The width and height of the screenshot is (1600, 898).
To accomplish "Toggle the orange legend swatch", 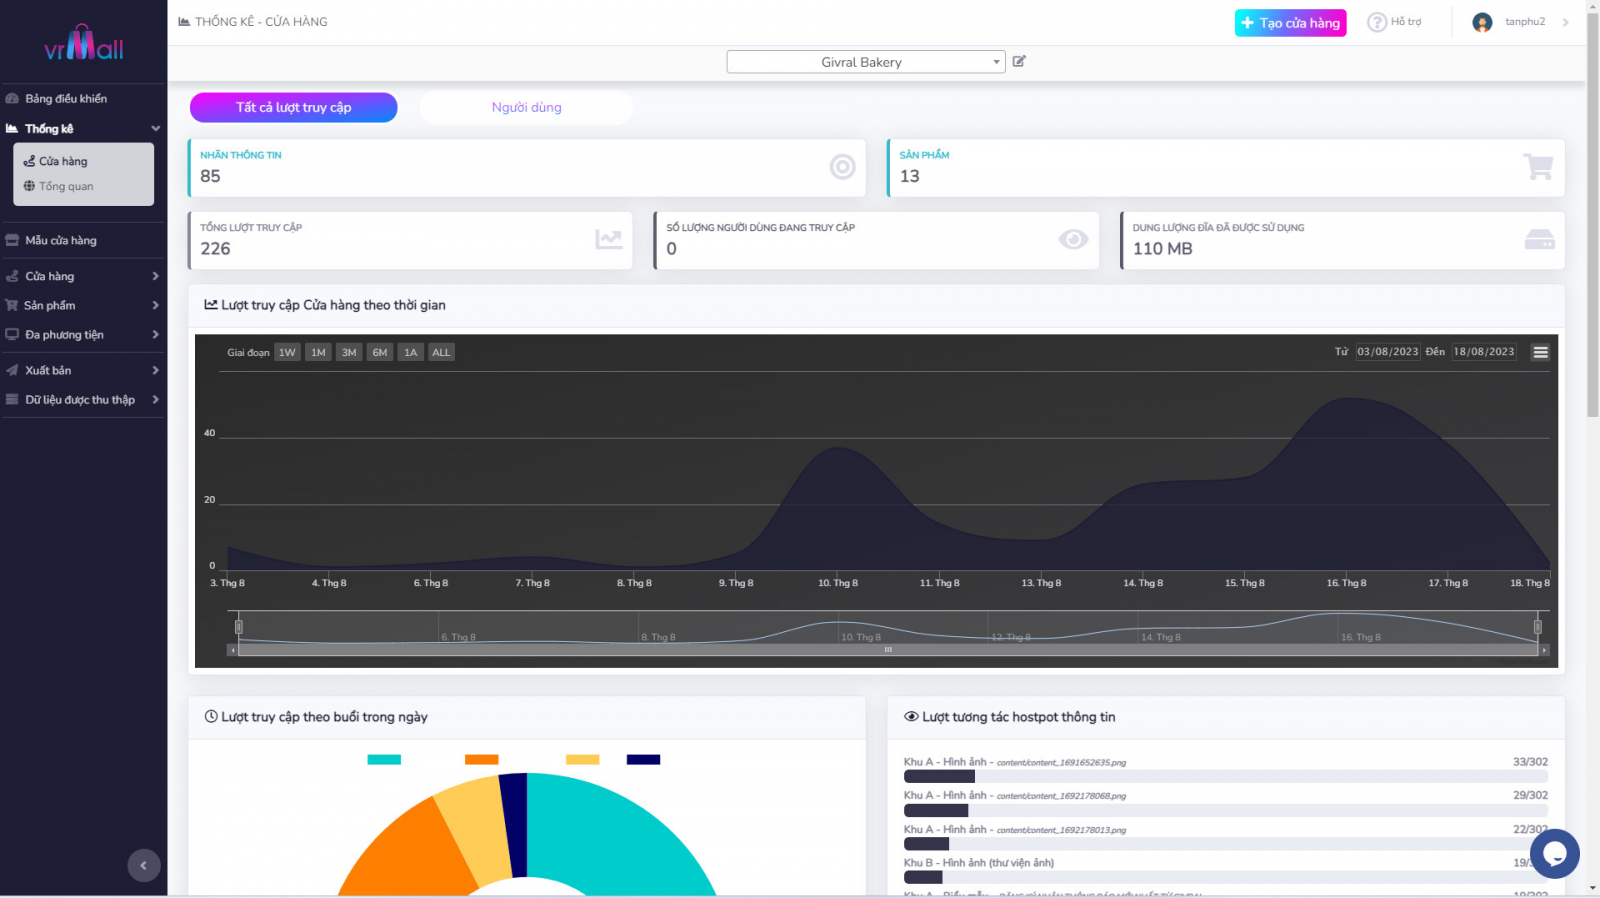I will coord(482,760).
